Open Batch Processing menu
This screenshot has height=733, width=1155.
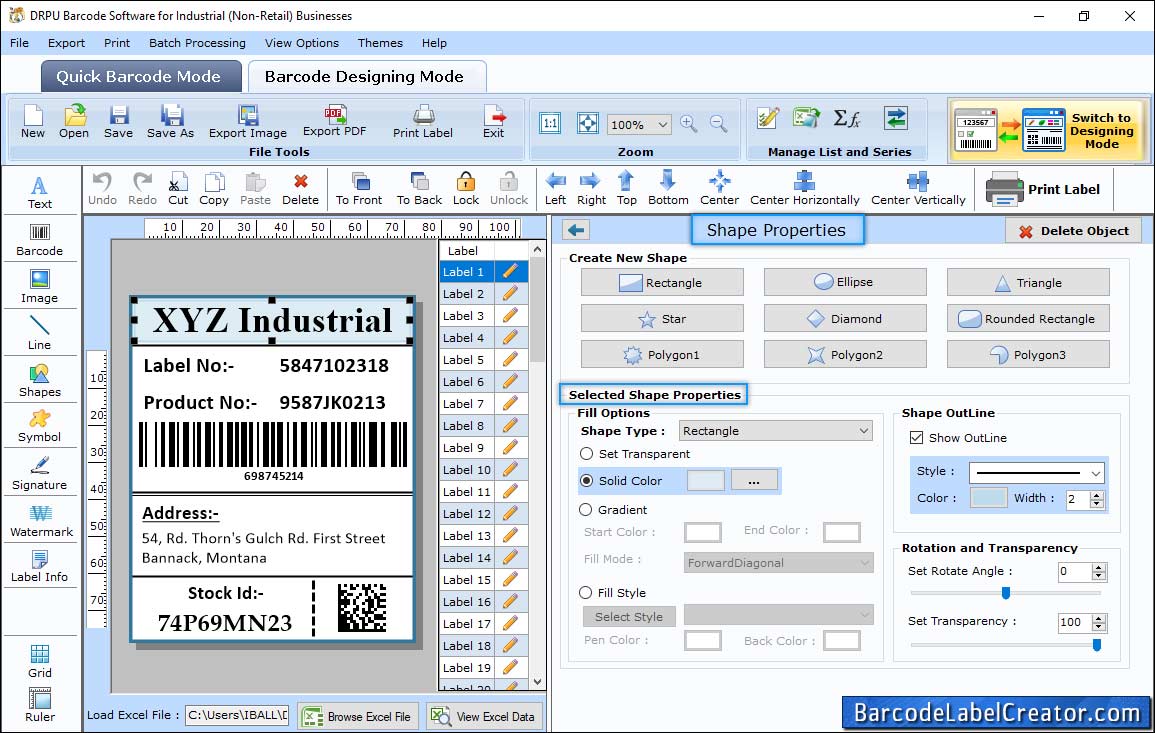point(197,43)
